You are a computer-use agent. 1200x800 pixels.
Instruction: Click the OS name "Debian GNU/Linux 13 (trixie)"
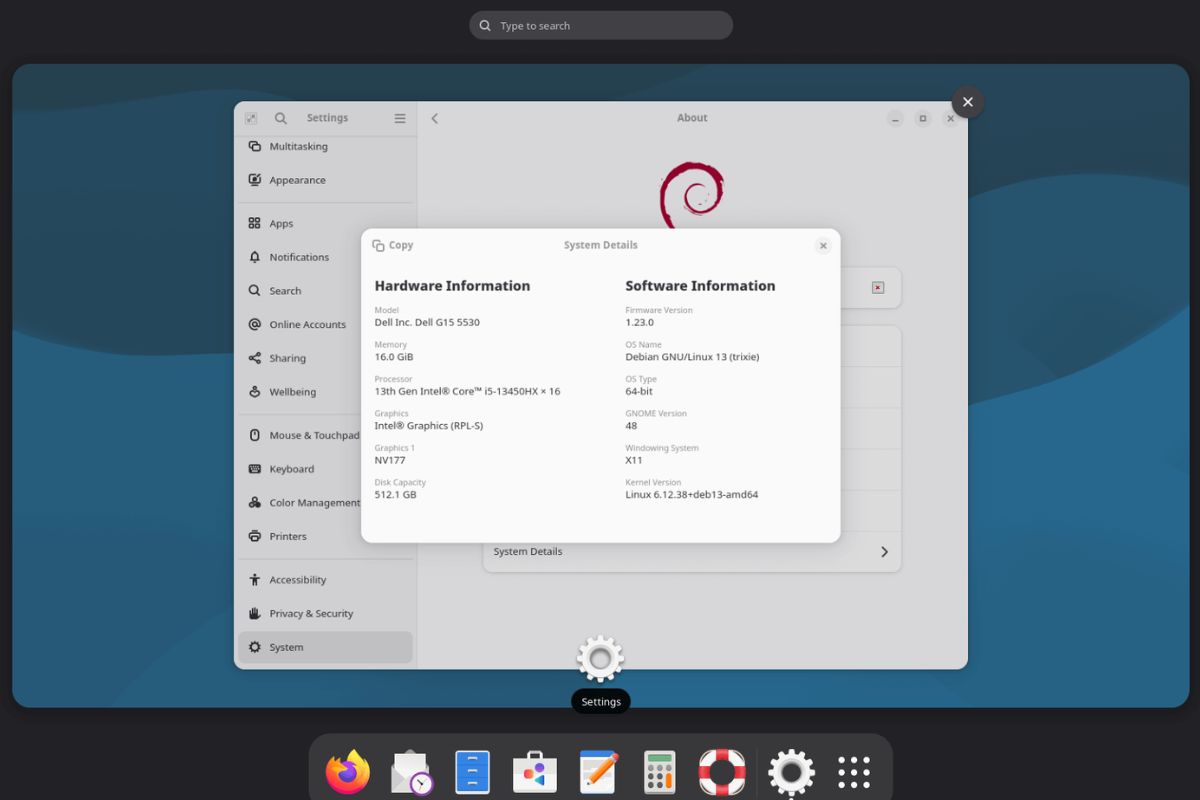(x=692, y=357)
